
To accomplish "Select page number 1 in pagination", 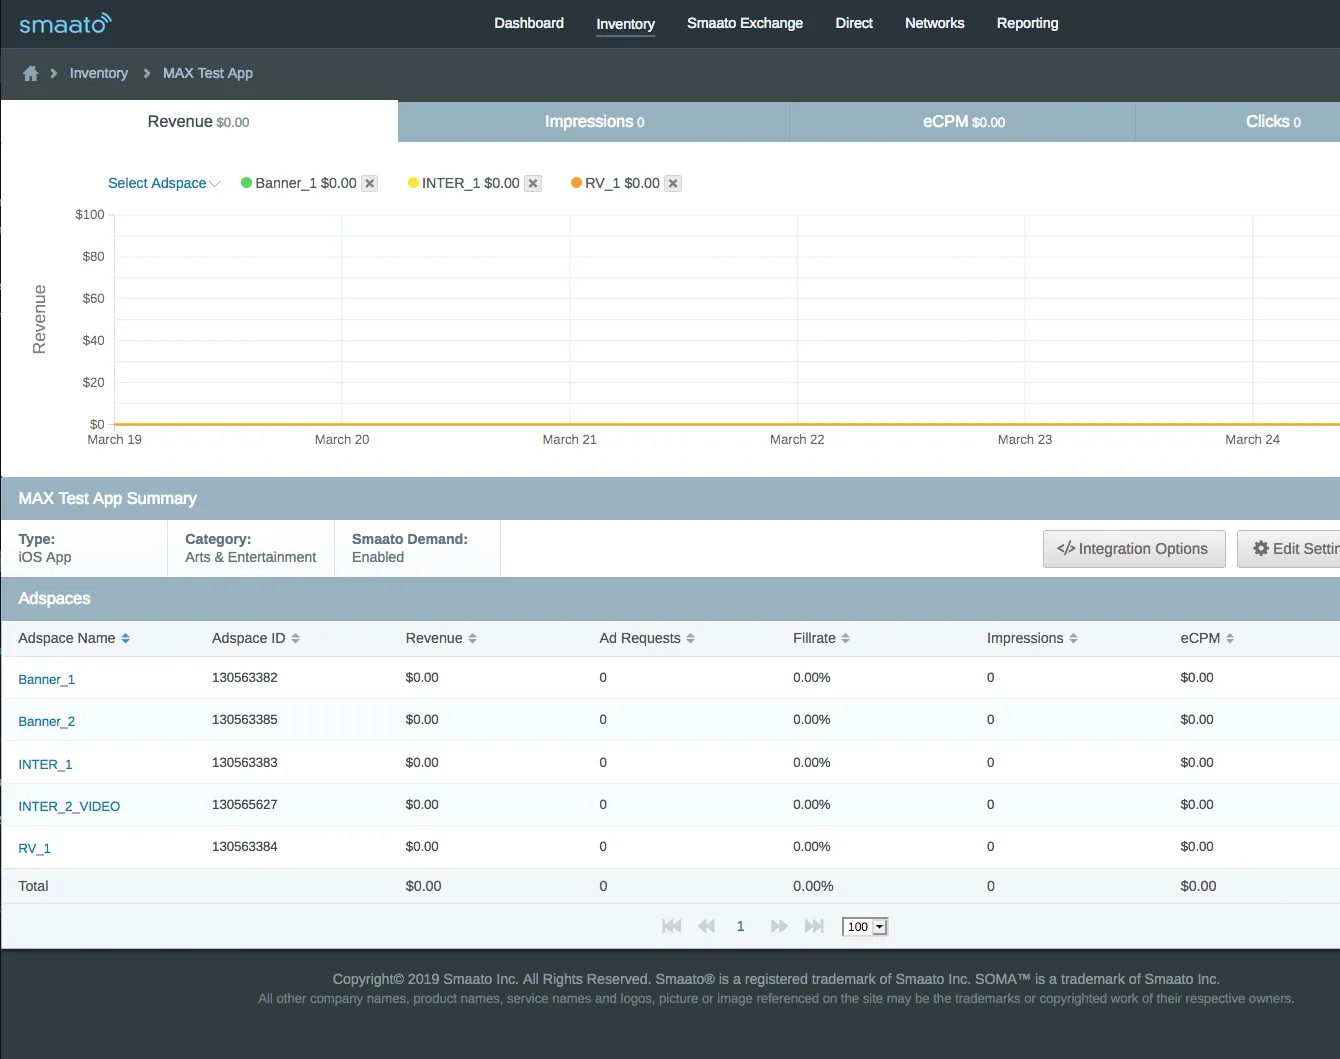I will tap(740, 926).
